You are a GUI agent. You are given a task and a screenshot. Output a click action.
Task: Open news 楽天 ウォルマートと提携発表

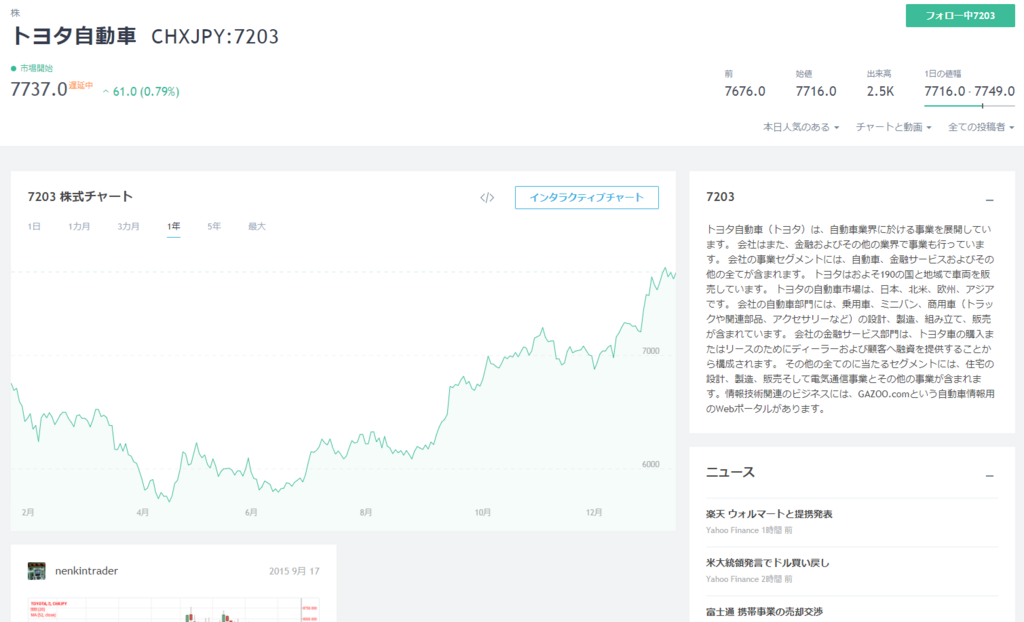[769, 514]
